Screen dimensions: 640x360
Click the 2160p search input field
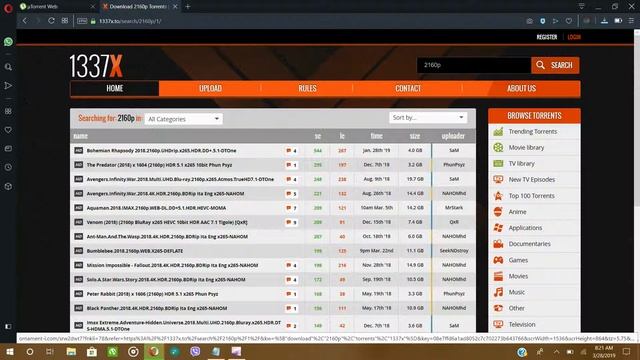click(474, 65)
